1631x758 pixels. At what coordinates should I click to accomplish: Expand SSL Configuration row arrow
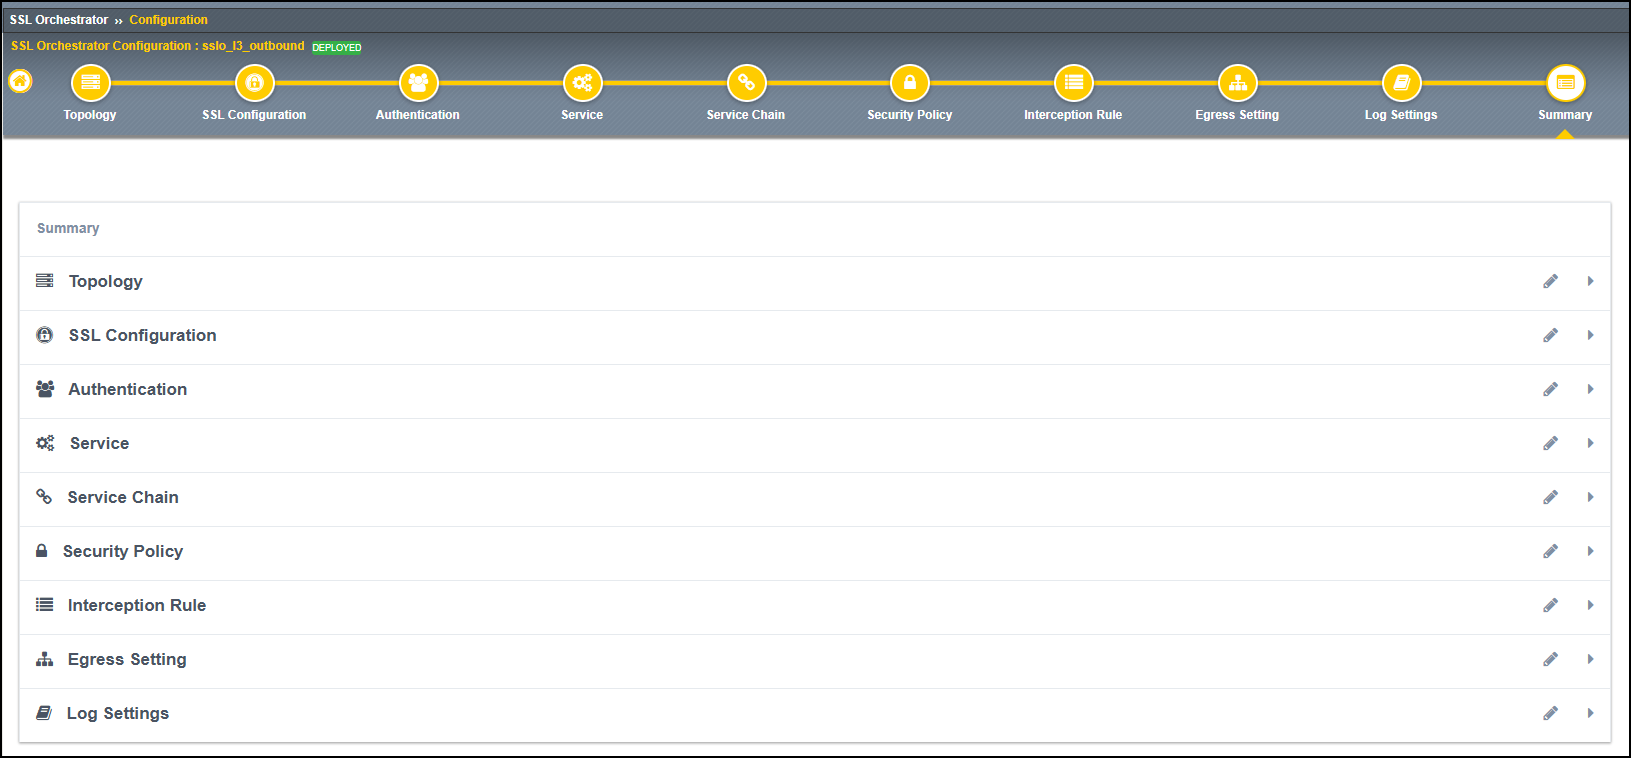1590,335
